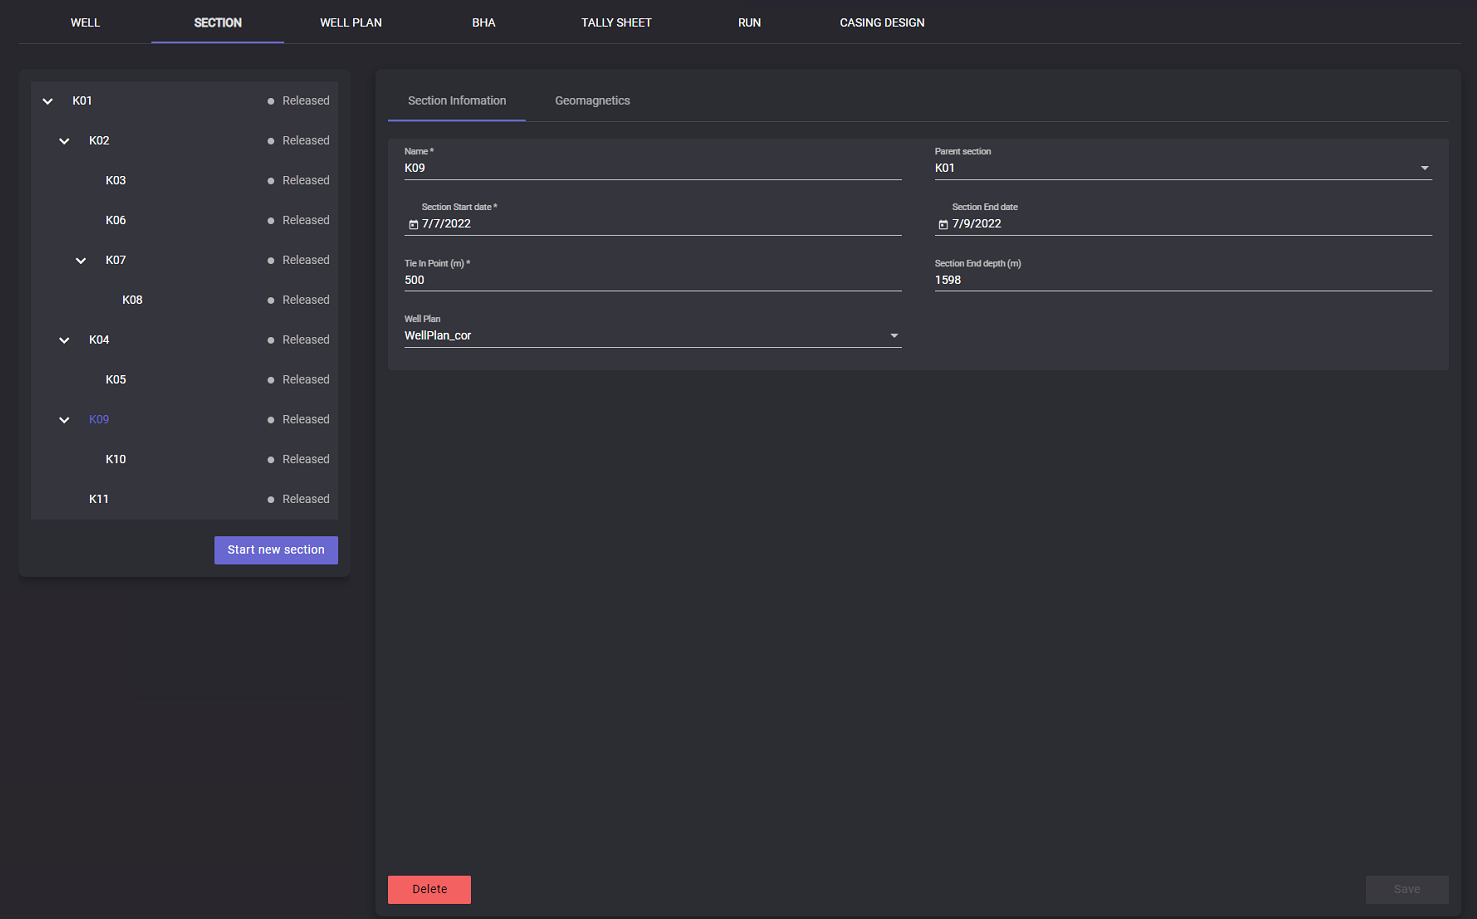Click the red Delete button
This screenshot has width=1477, height=919.
pos(429,889)
